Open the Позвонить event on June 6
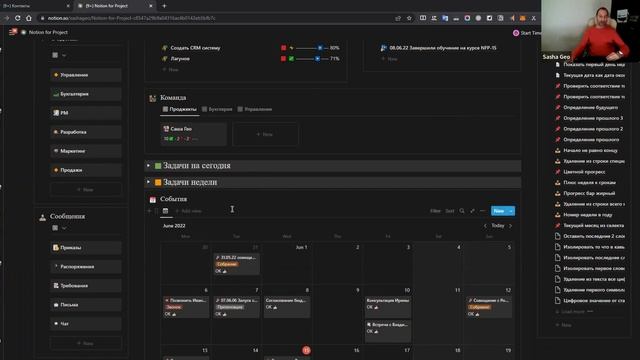Image resolution: width=640 pixels, height=360 pixels. [186, 307]
